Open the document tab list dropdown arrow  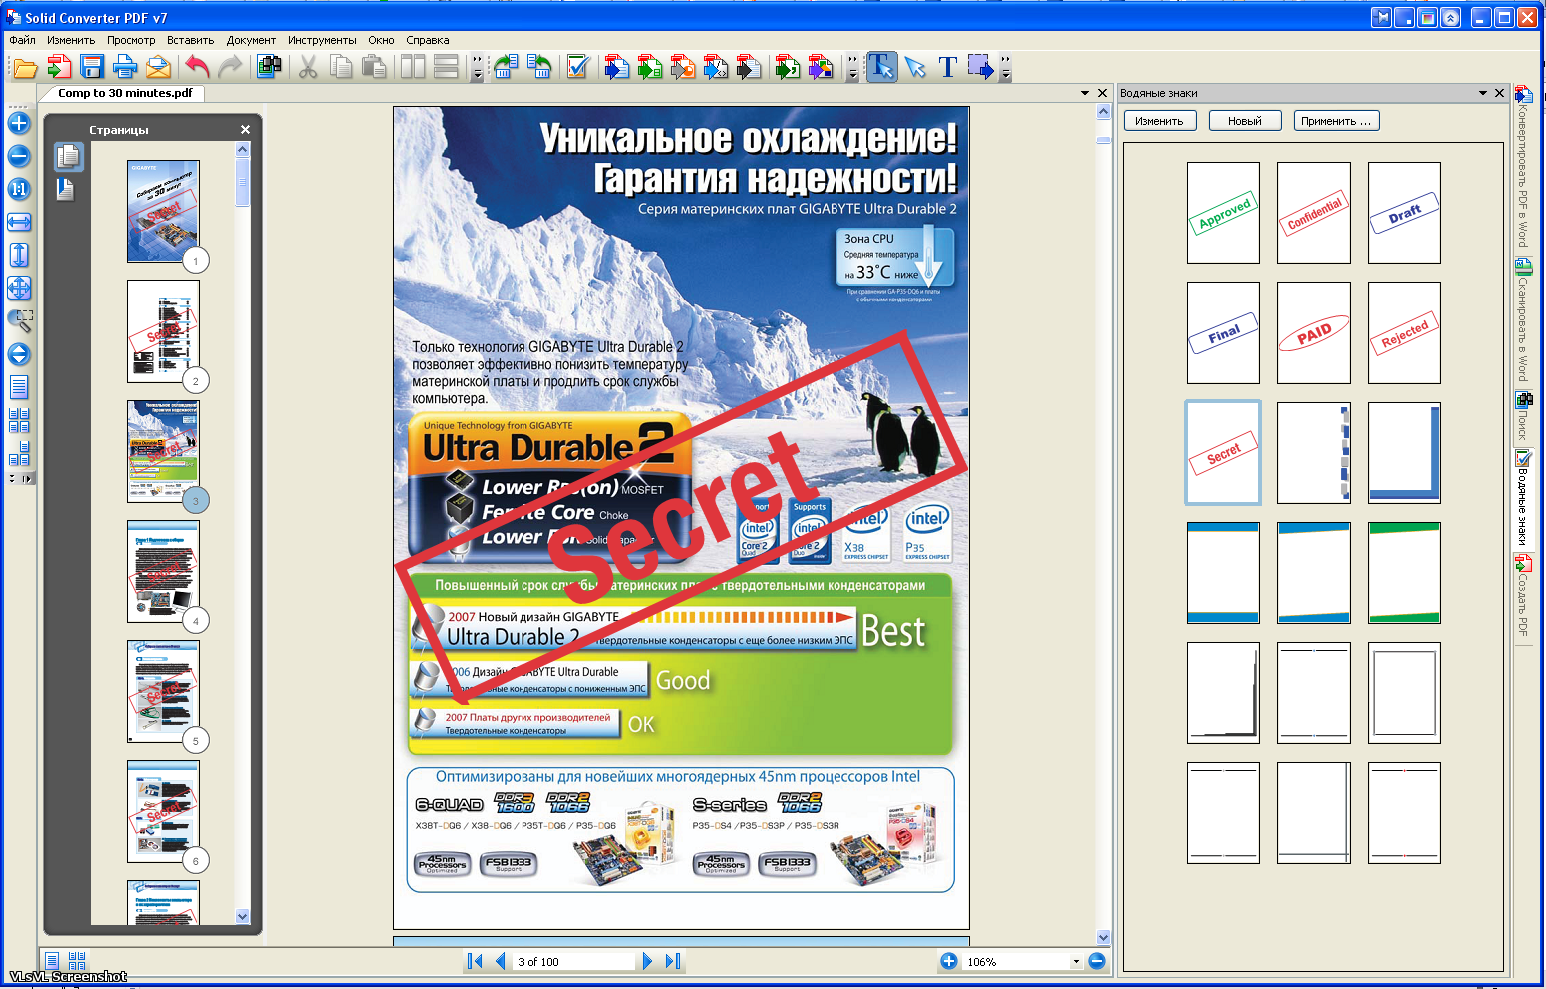coord(1085,93)
